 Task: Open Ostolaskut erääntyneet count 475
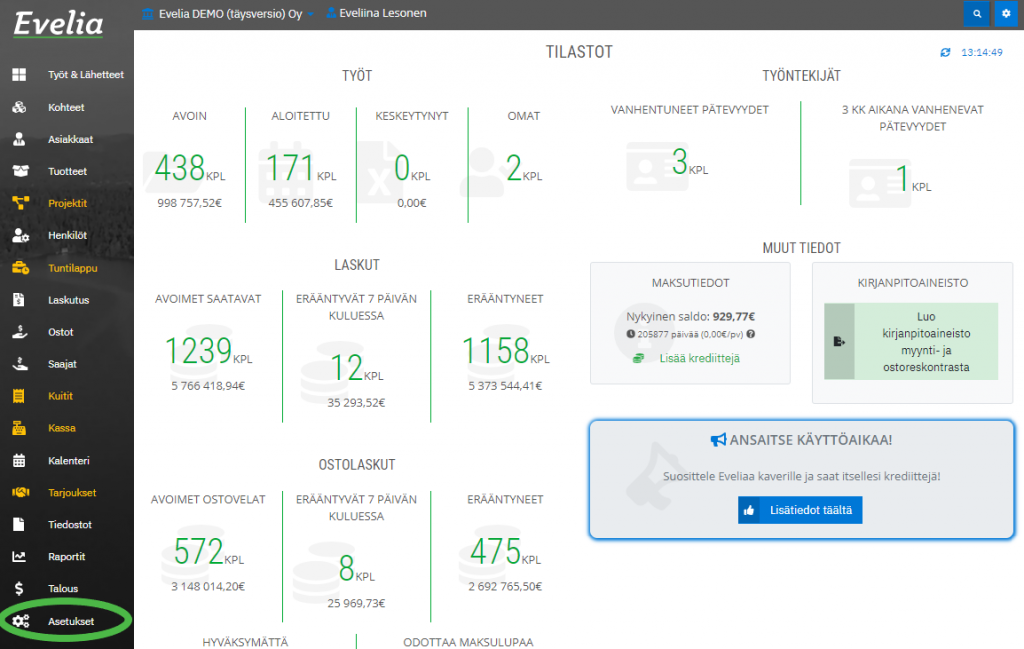coord(496,551)
